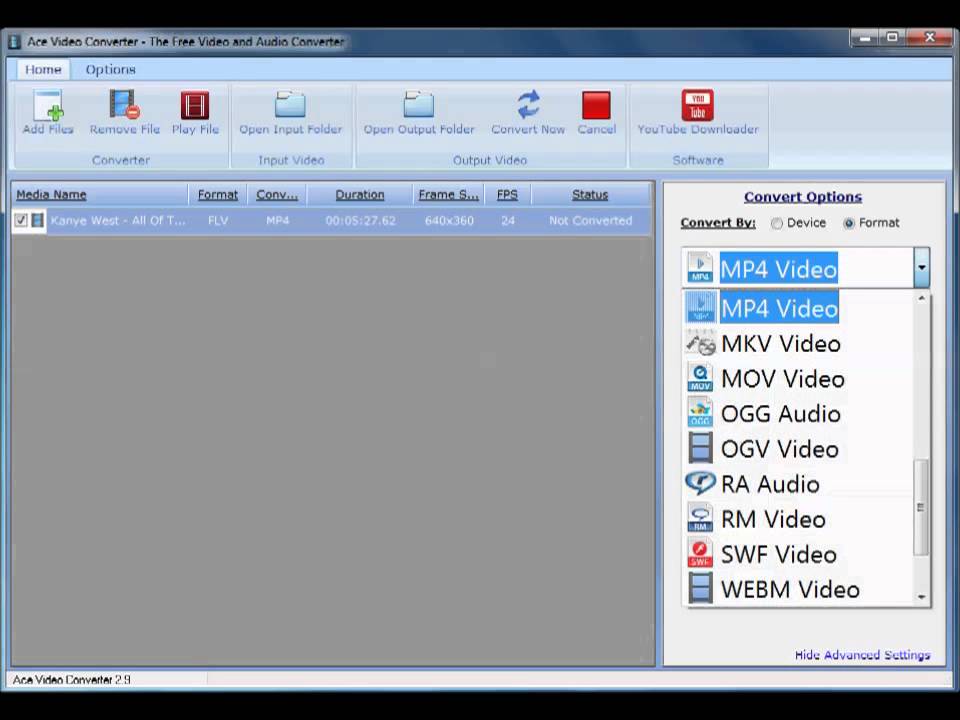
Task: Click the Add Files icon
Action: click(48, 105)
